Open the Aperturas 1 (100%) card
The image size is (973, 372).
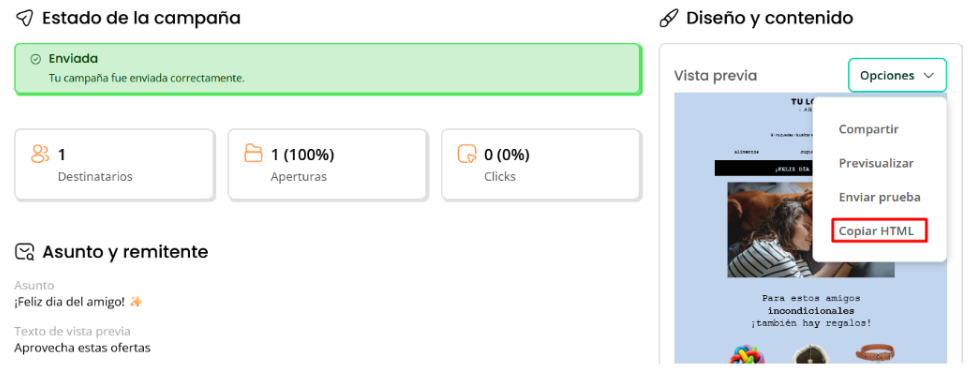click(328, 165)
